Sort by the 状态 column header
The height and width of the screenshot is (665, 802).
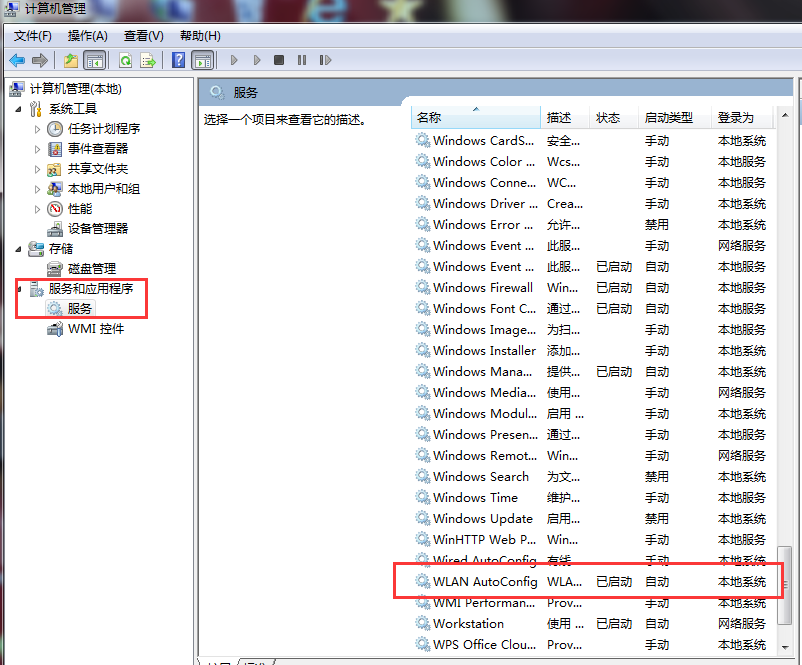click(614, 118)
